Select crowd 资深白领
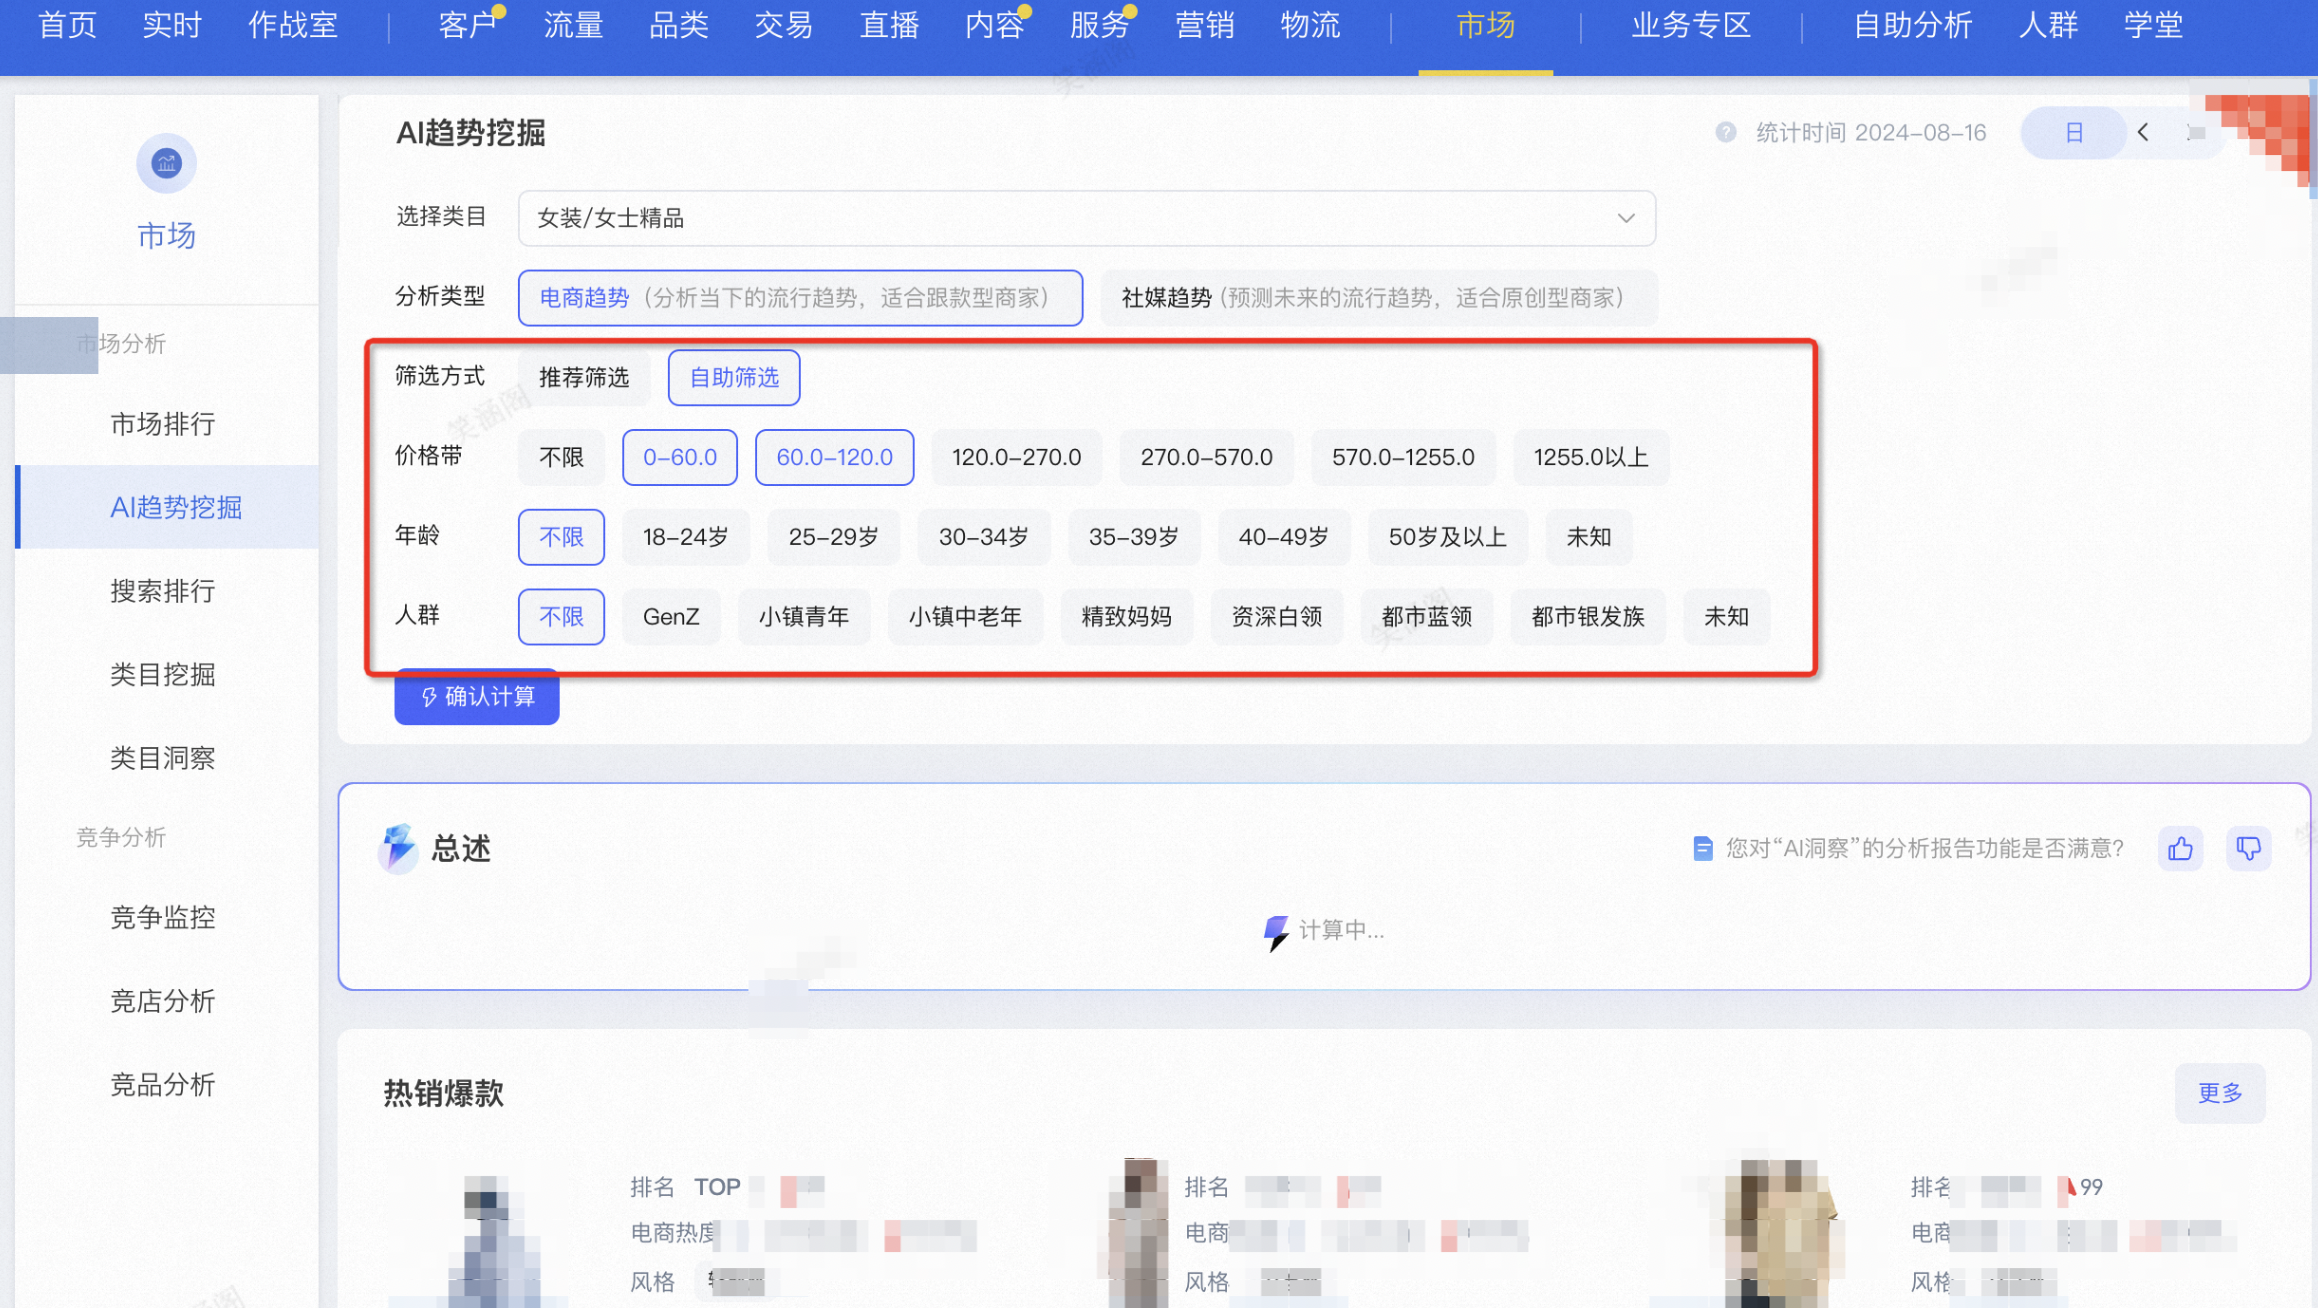The image size is (2318, 1308). click(x=1276, y=618)
